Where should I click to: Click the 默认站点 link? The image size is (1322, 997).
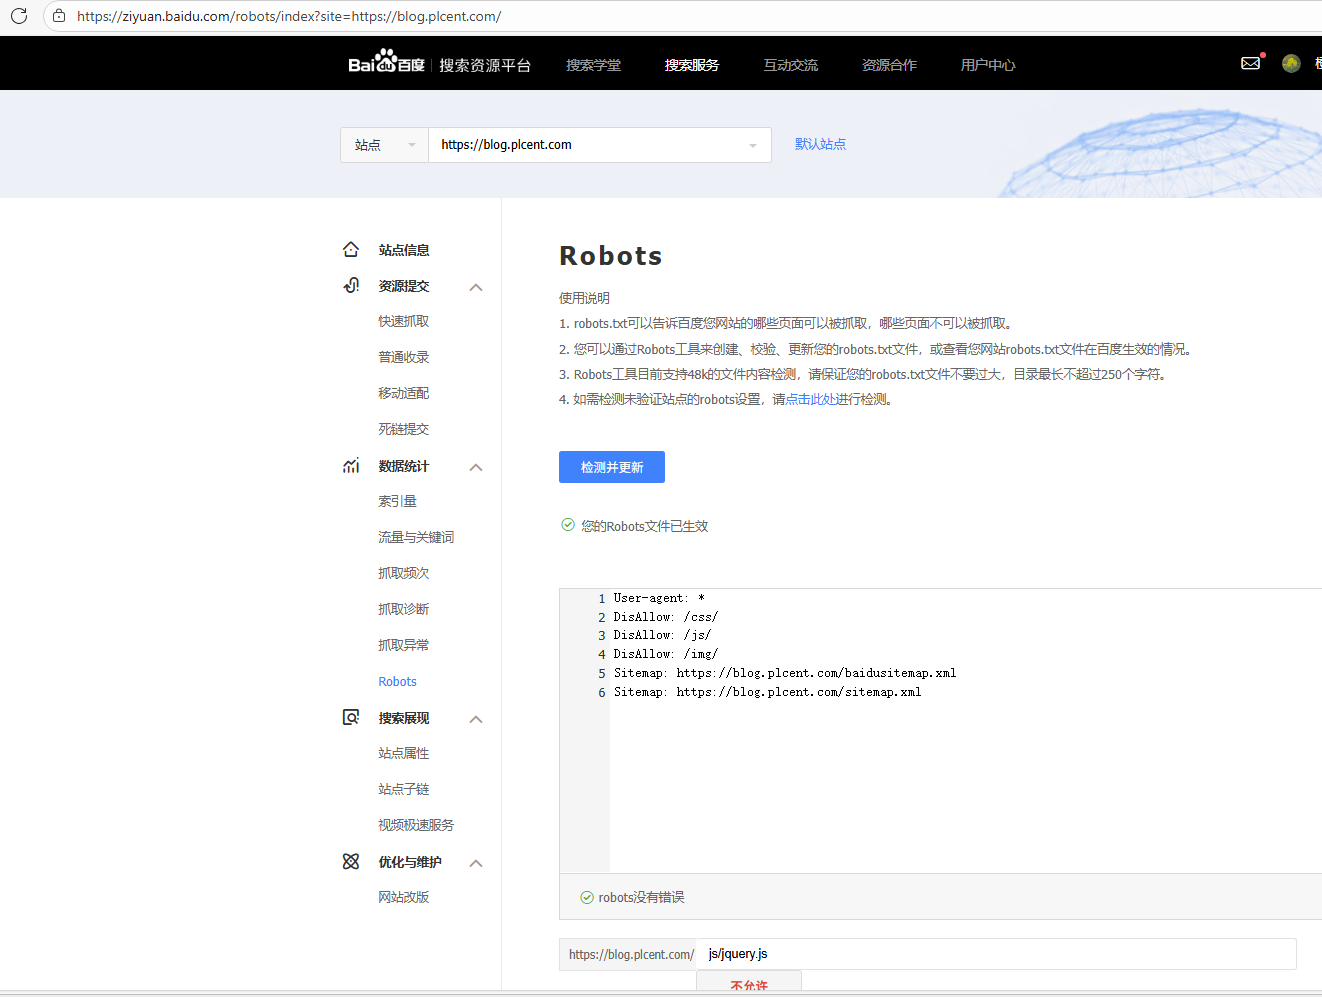tap(820, 144)
